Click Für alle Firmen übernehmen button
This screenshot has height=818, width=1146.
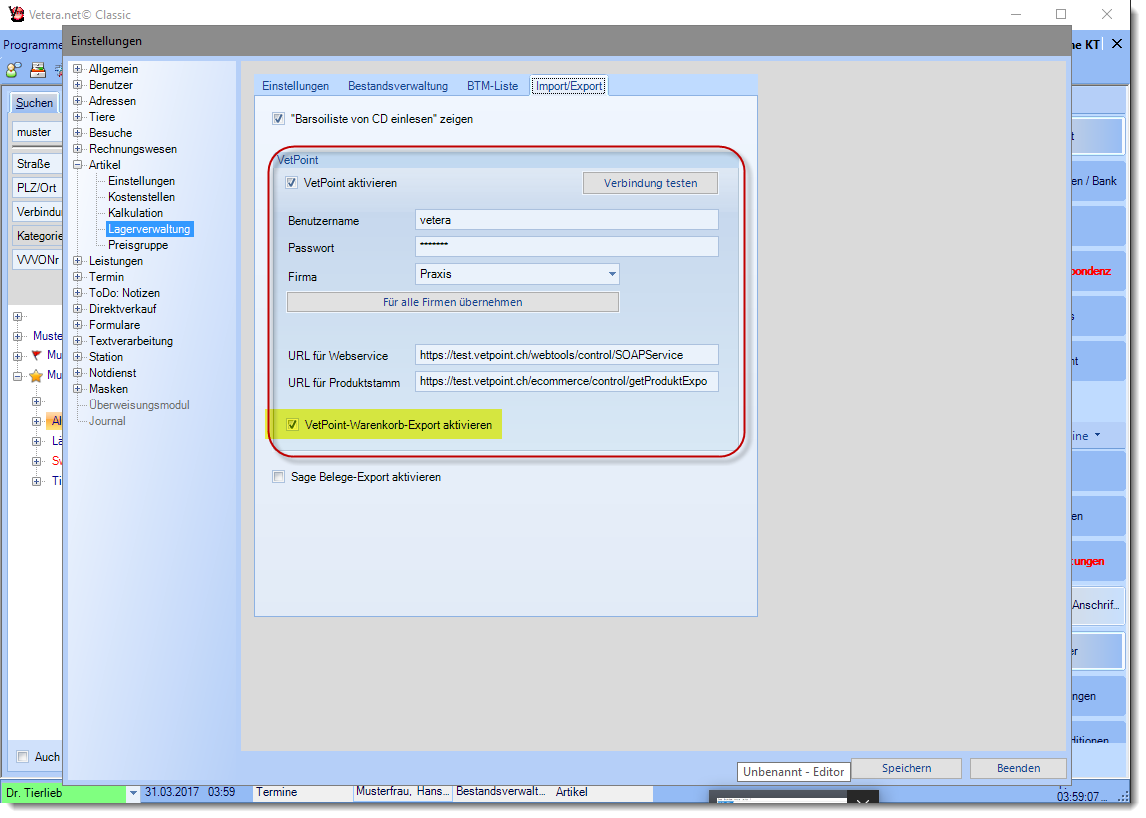(452, 302)
